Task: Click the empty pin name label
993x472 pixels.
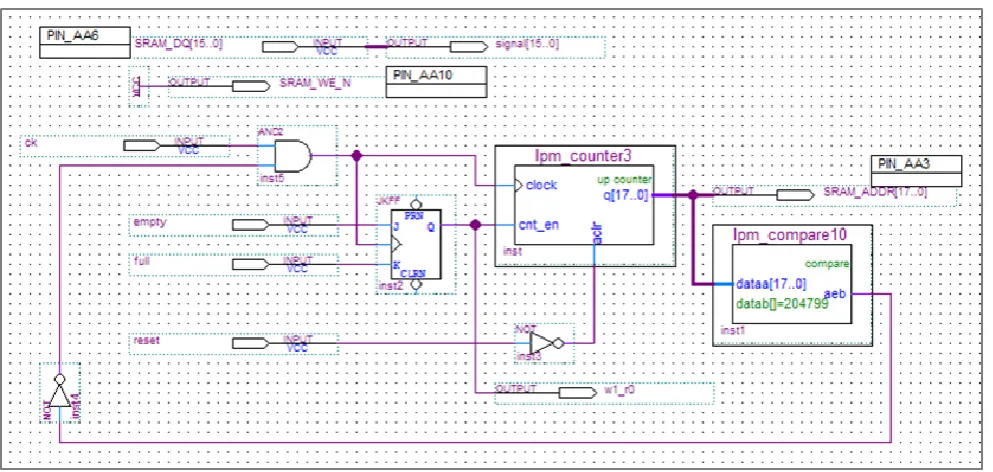Action: (x=149, y=222)
